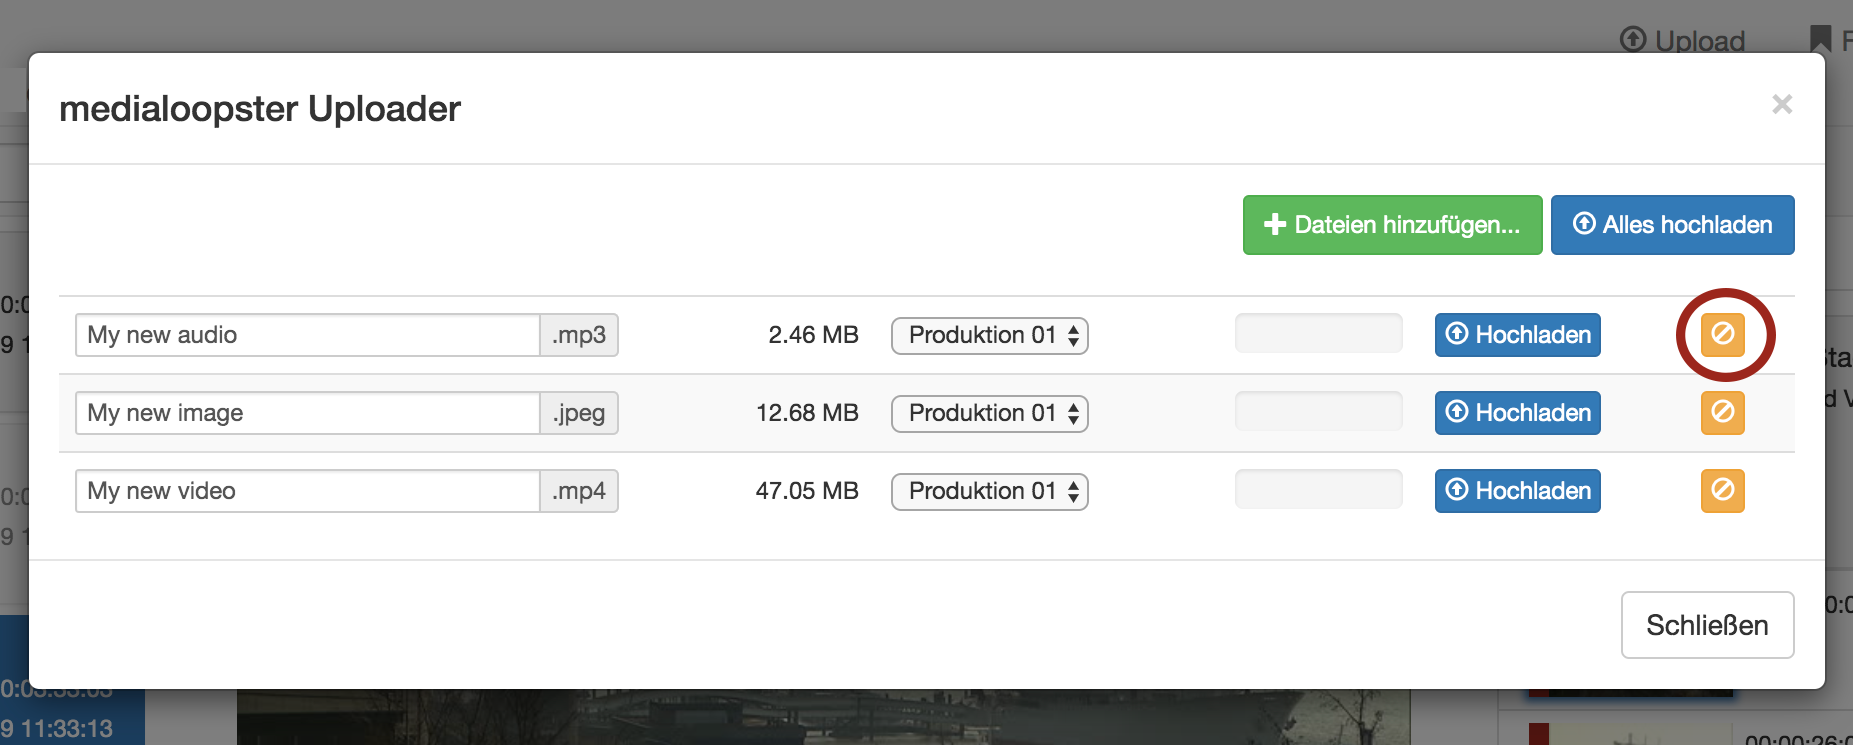Image resolution: width=1853 pixels, height=745 pixels.
Task: Close the uploader dialog with the X
Action: 1781,105
